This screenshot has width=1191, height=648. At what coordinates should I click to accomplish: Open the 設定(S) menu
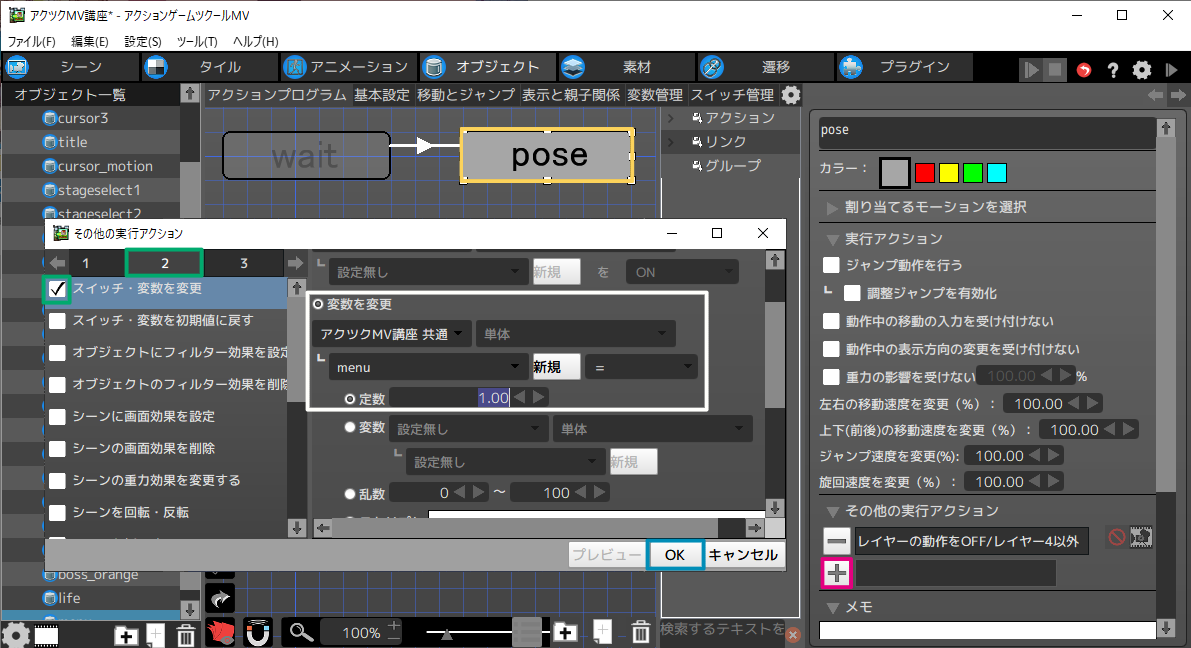coord(143,41)
